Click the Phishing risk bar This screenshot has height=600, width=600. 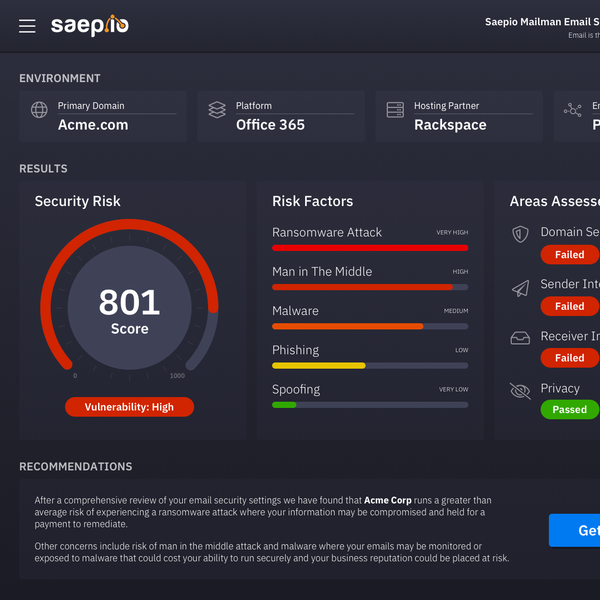[x=370, y=365]
